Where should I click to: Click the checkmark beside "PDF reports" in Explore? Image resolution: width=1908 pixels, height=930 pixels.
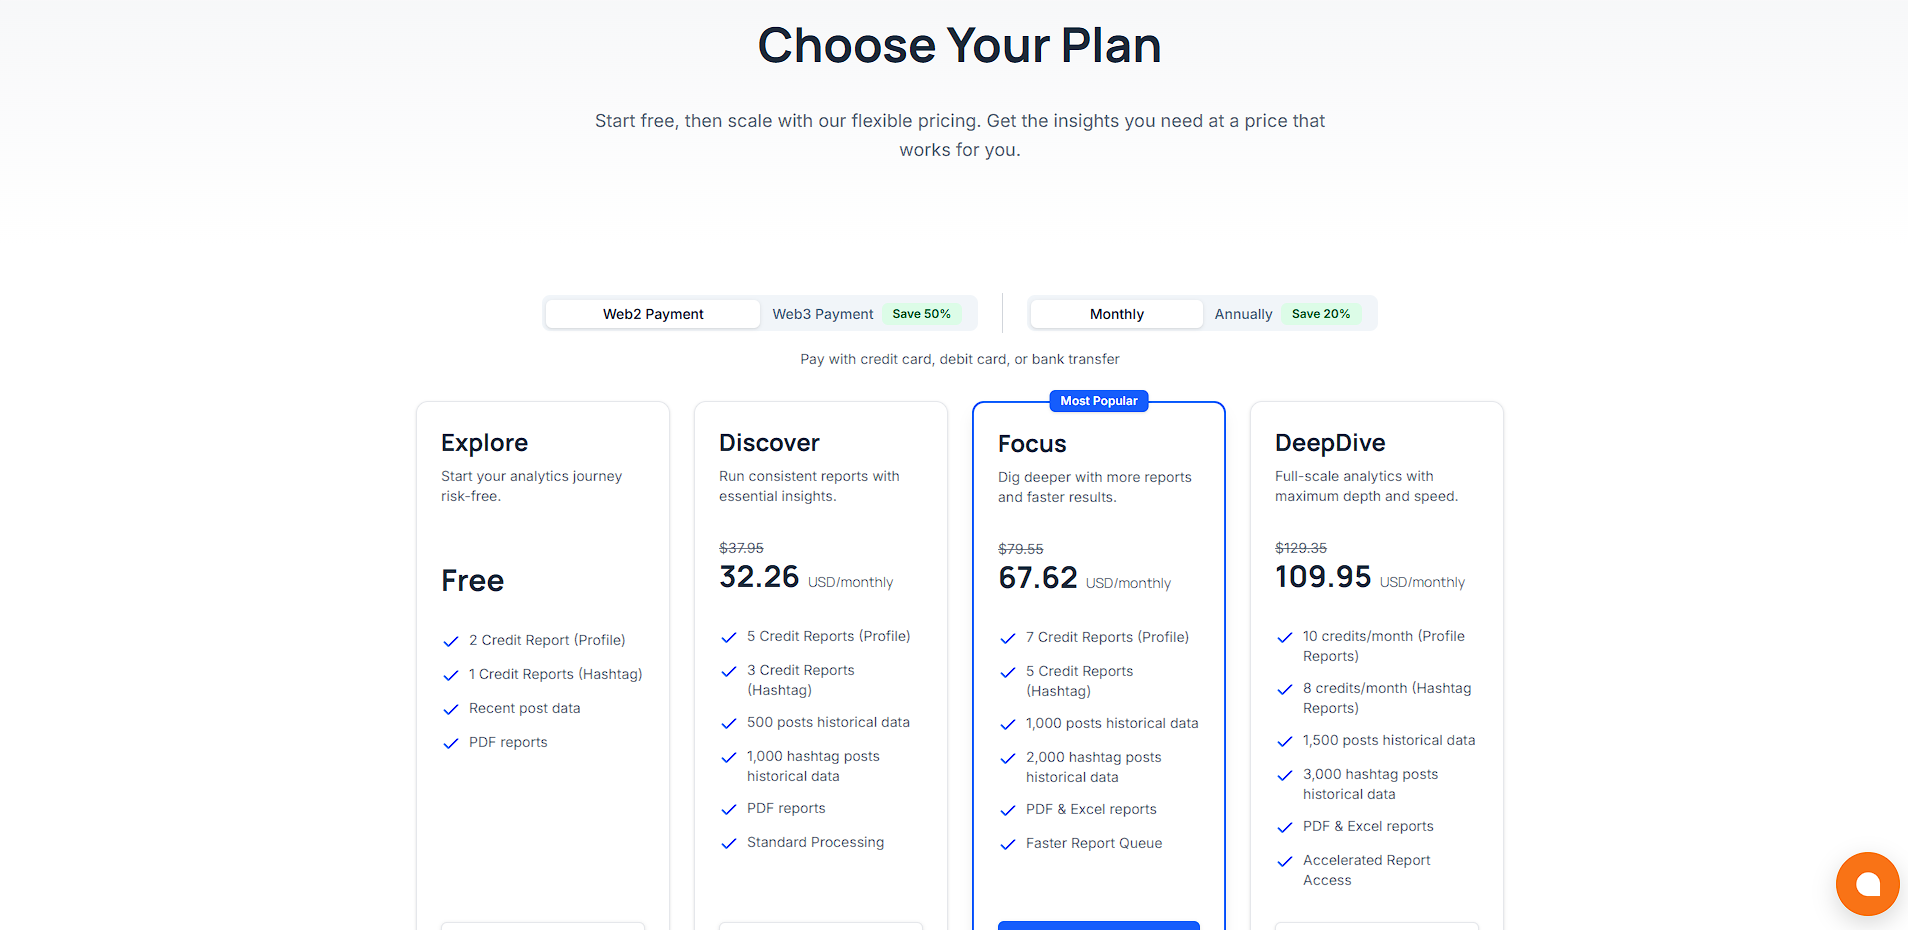pyautogui.click(x=449, y=743)
